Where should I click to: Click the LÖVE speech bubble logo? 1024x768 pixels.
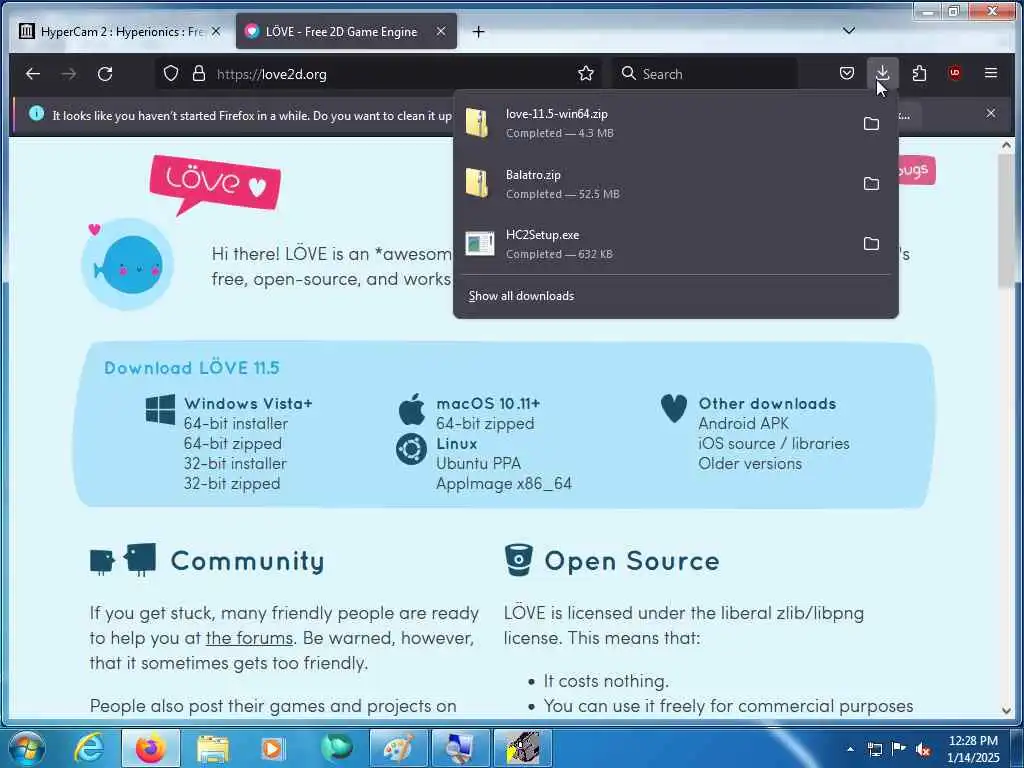215,185
